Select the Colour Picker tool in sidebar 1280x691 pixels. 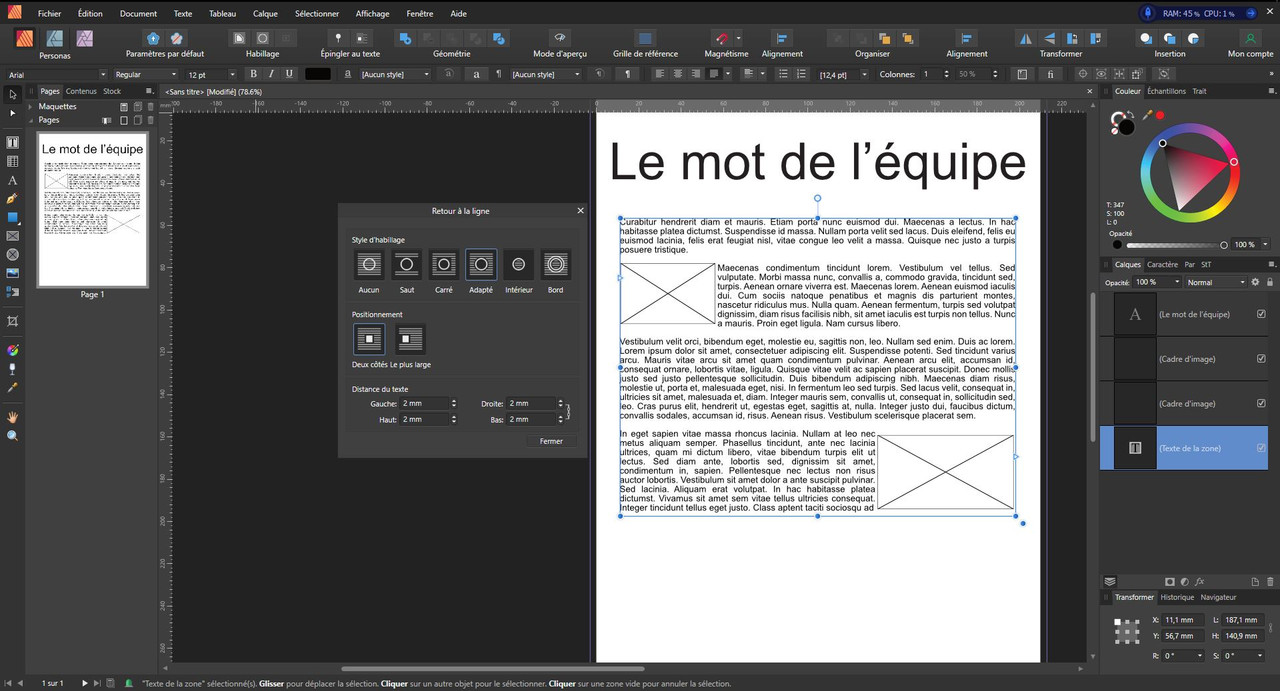(x=12, y=387)
